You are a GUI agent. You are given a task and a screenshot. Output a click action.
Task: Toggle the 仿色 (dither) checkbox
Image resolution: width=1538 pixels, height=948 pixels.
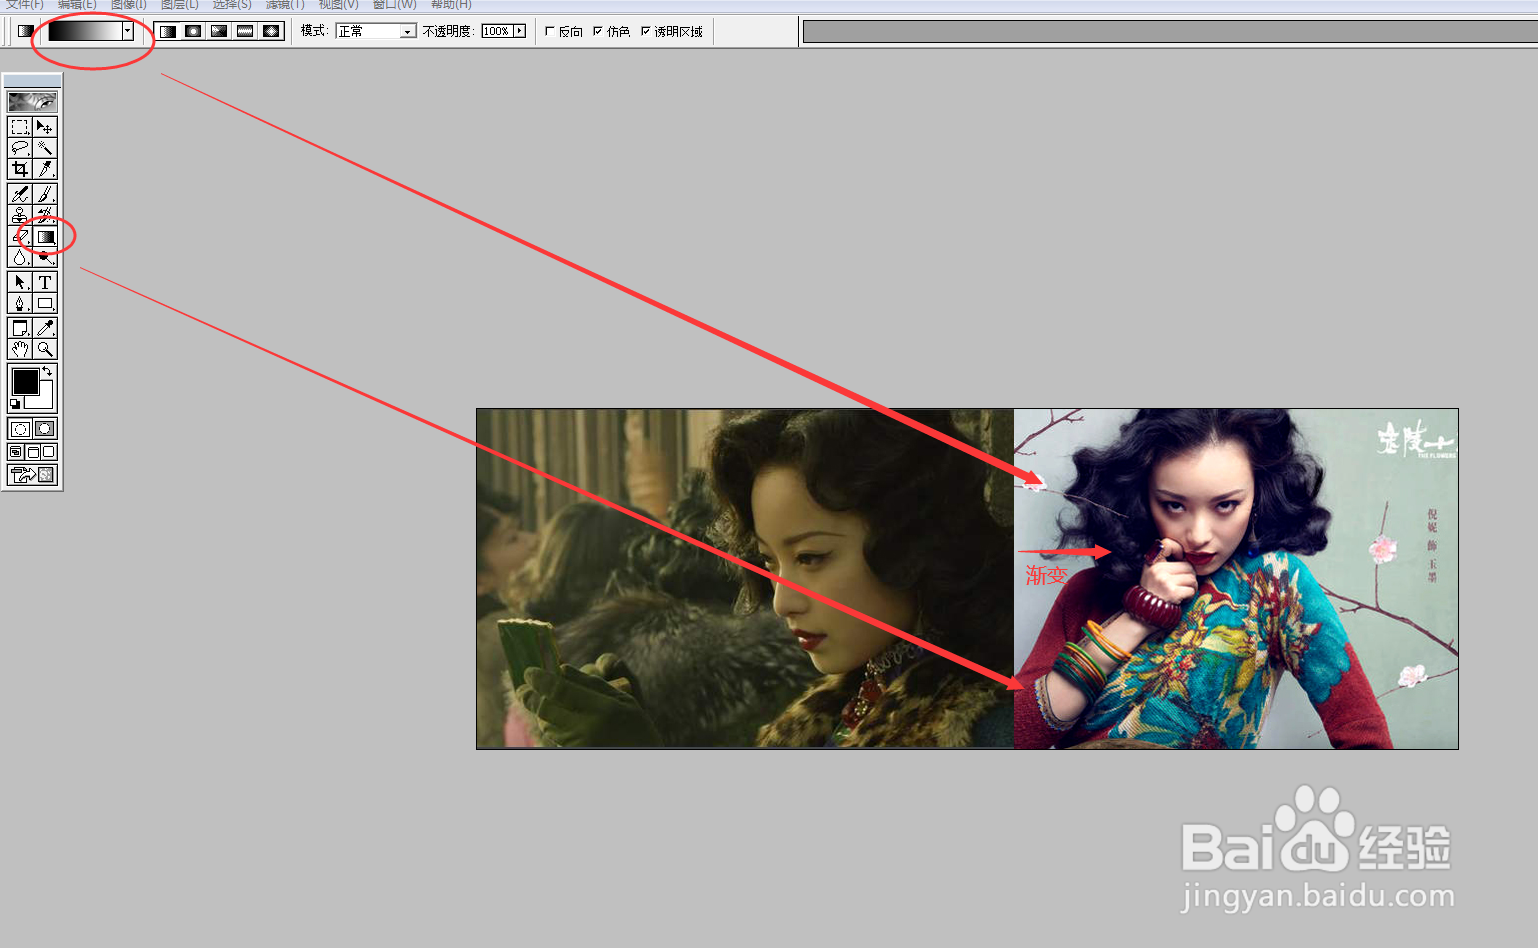click(598, 31)
